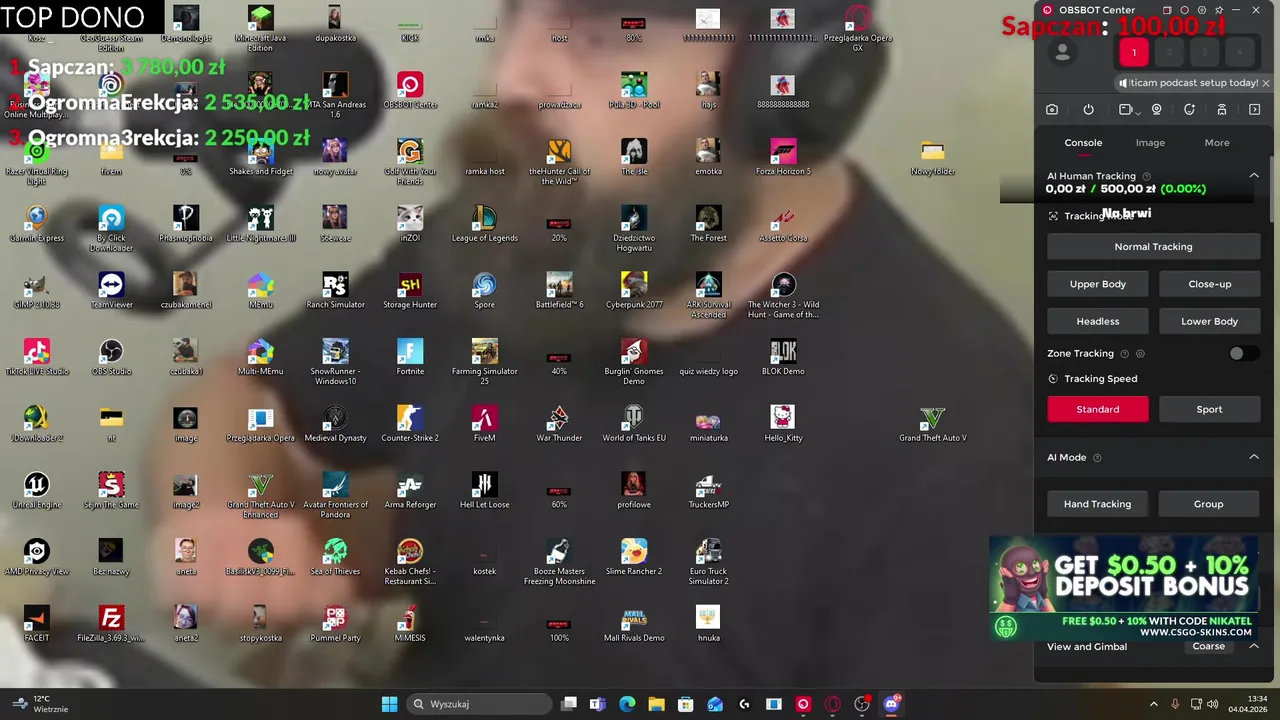The height and width of the screenshot is (720, 1280).
Task: Open Cyberpunk 2077 desktop shortcut
Action: click(634, 290)
